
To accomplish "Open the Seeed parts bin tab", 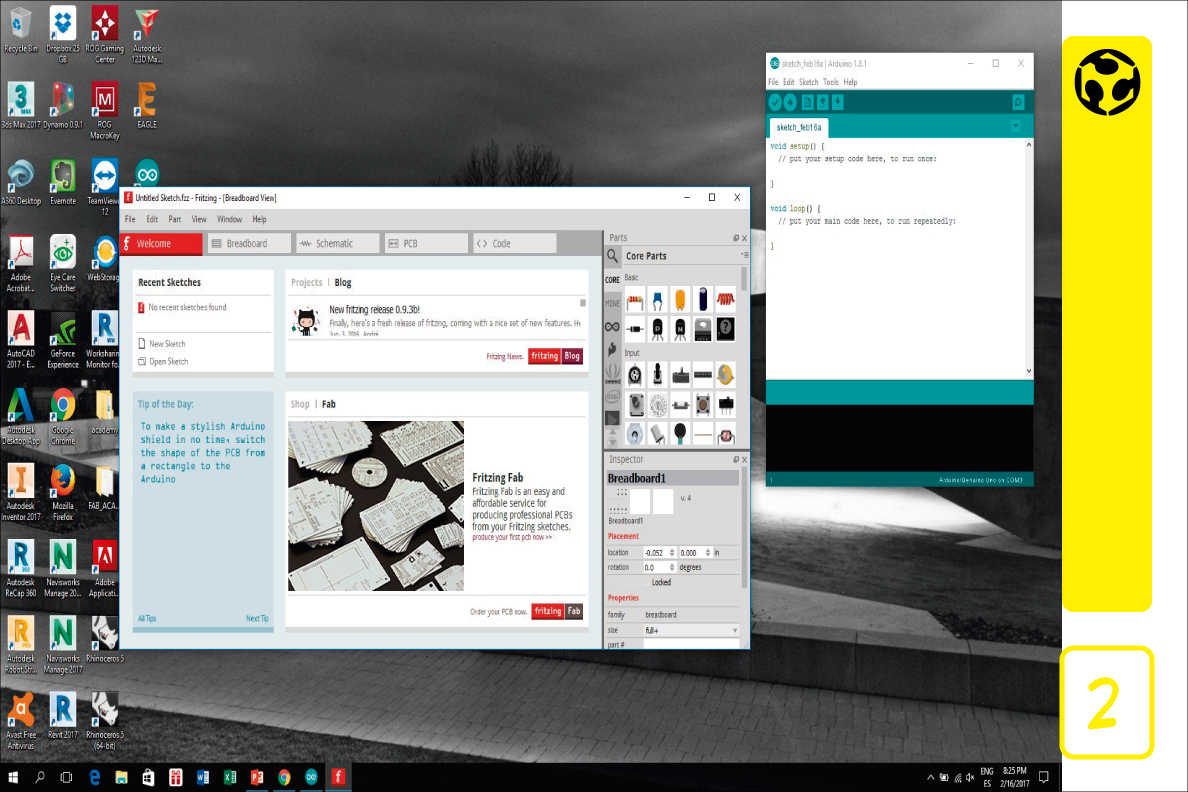I will 612,374.
